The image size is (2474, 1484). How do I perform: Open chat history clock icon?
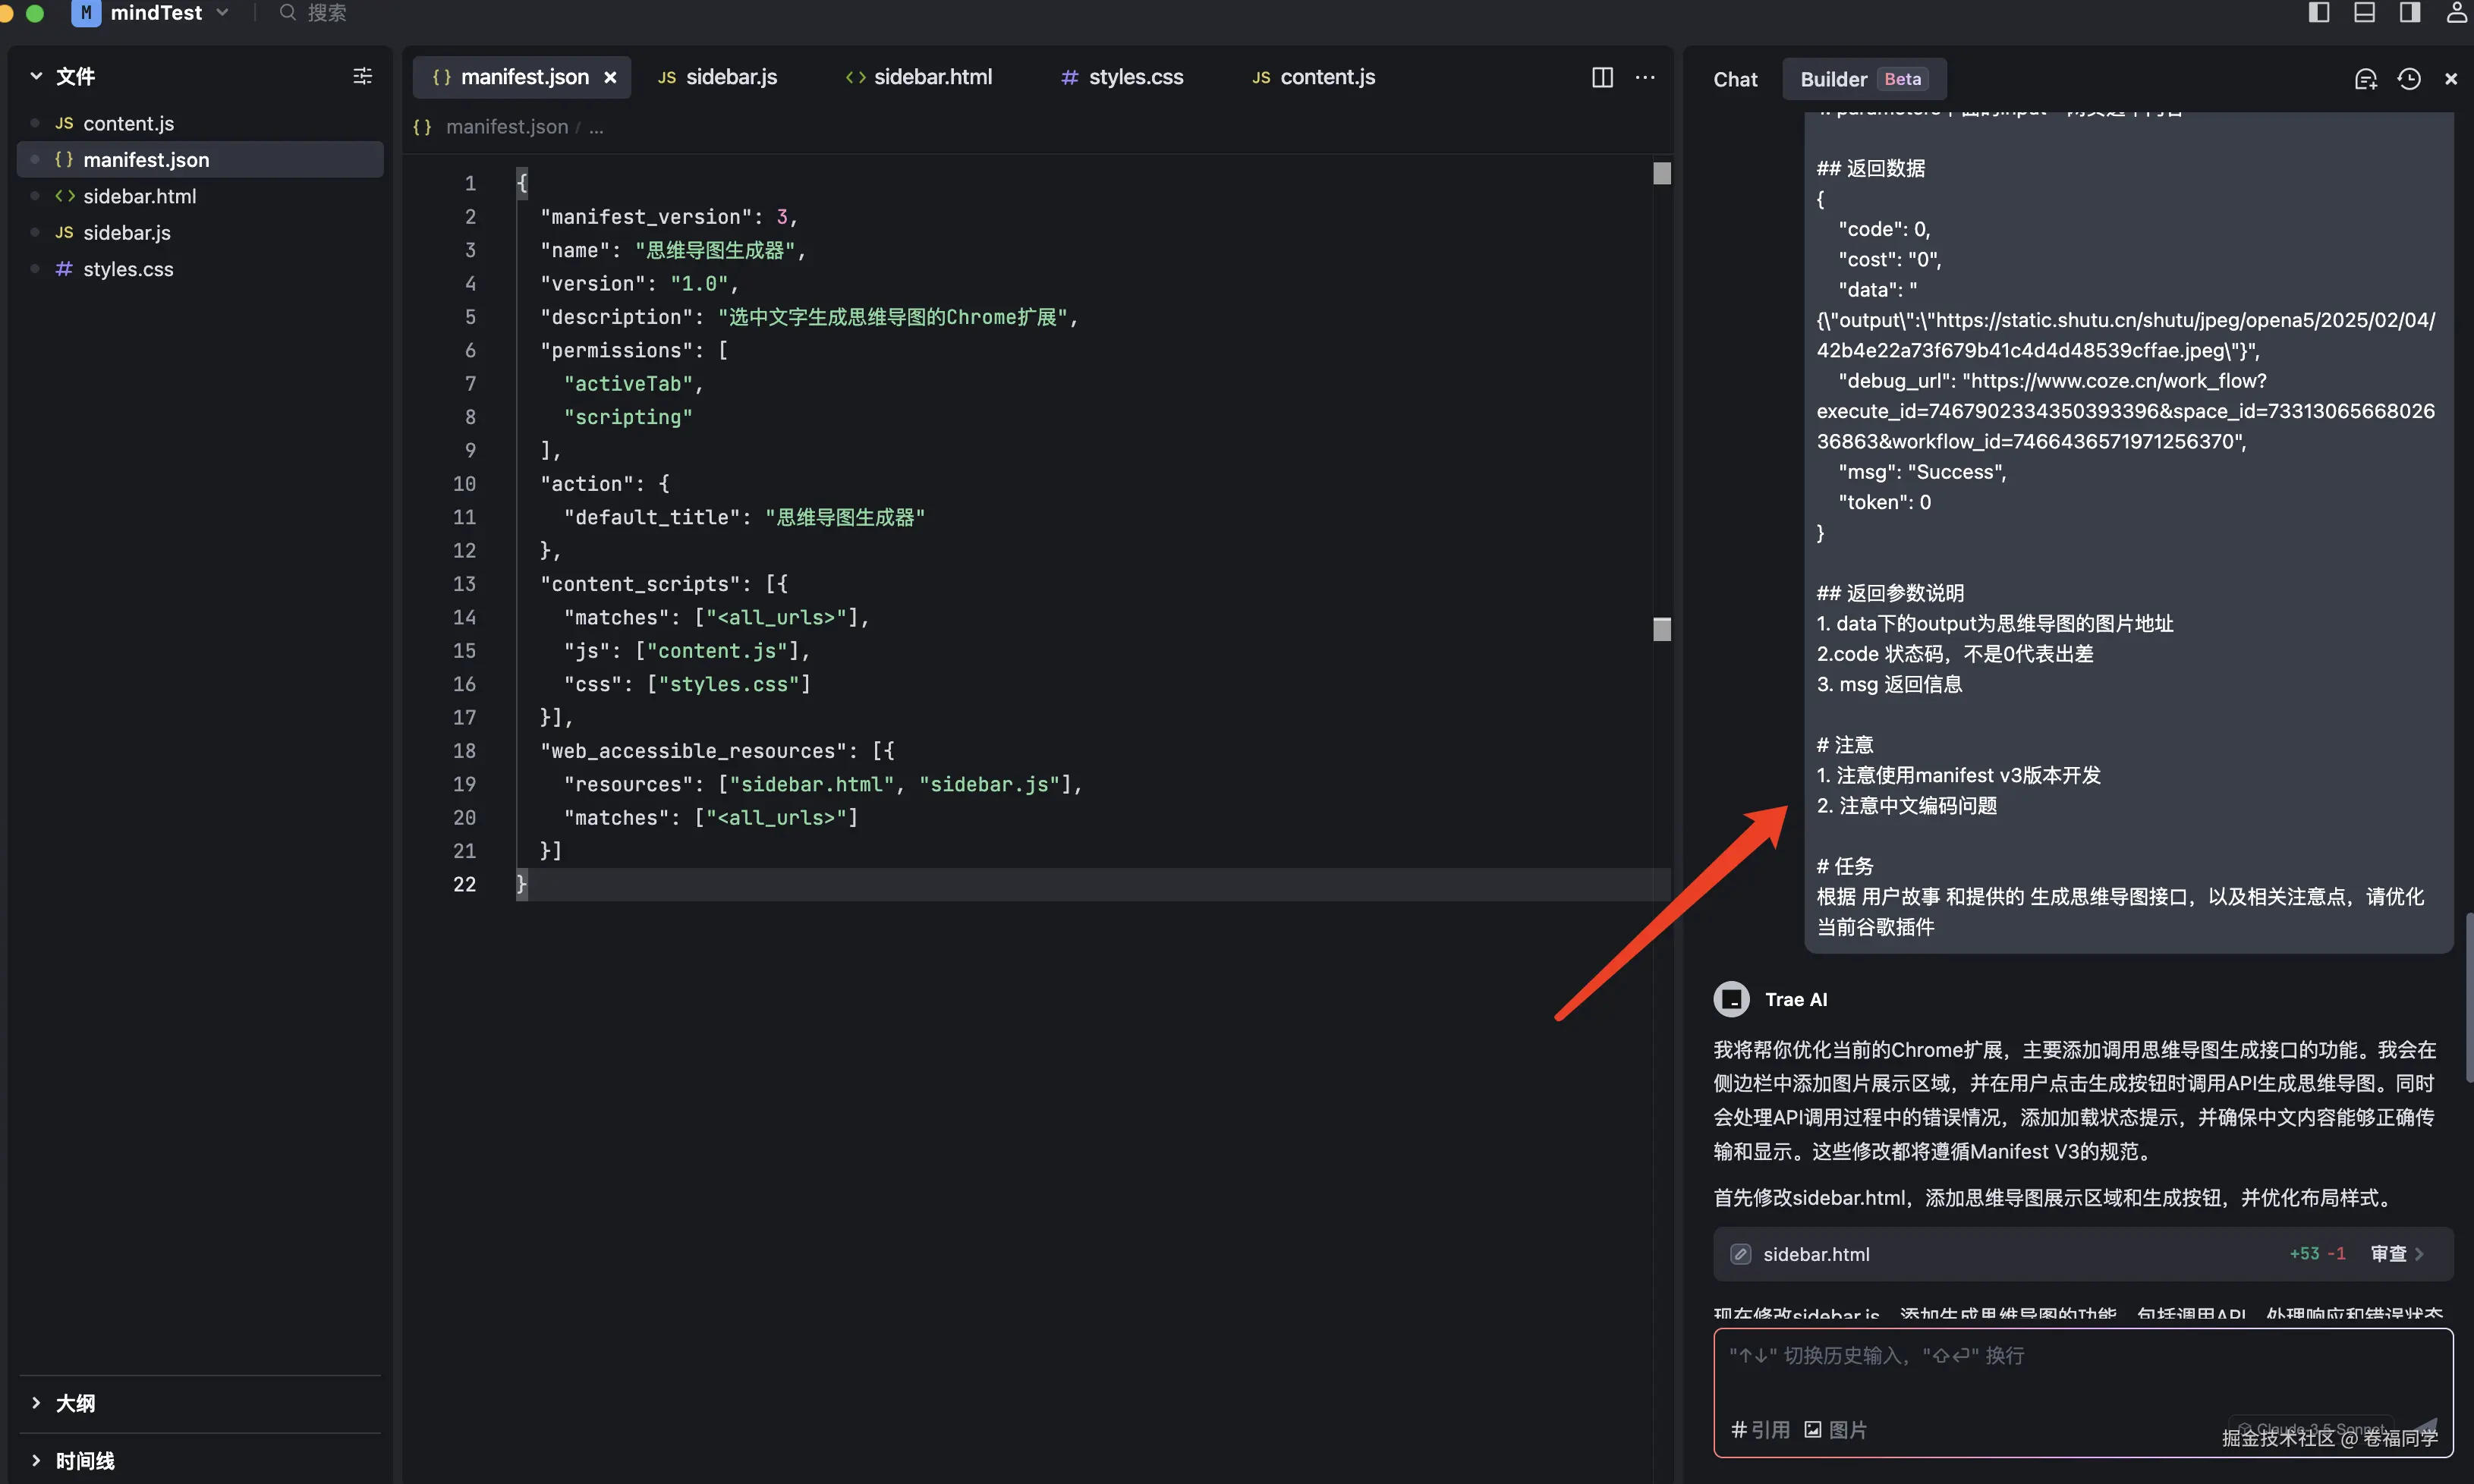point(2408,79)
